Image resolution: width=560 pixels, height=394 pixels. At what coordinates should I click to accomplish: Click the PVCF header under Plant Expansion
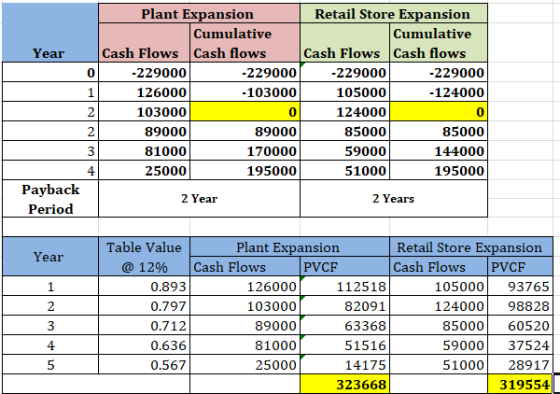345,267
